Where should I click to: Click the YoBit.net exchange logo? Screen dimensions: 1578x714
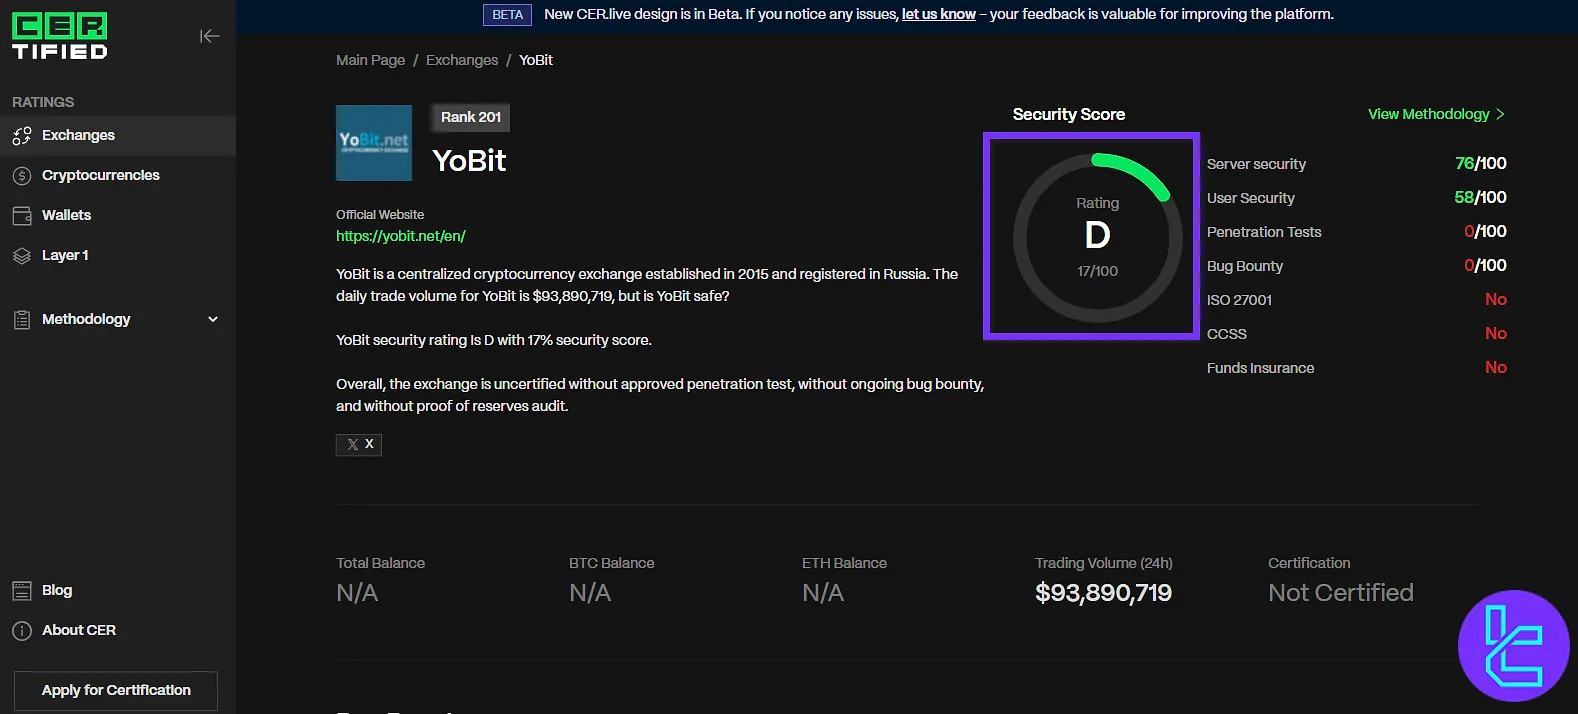[x=374, y=143]
